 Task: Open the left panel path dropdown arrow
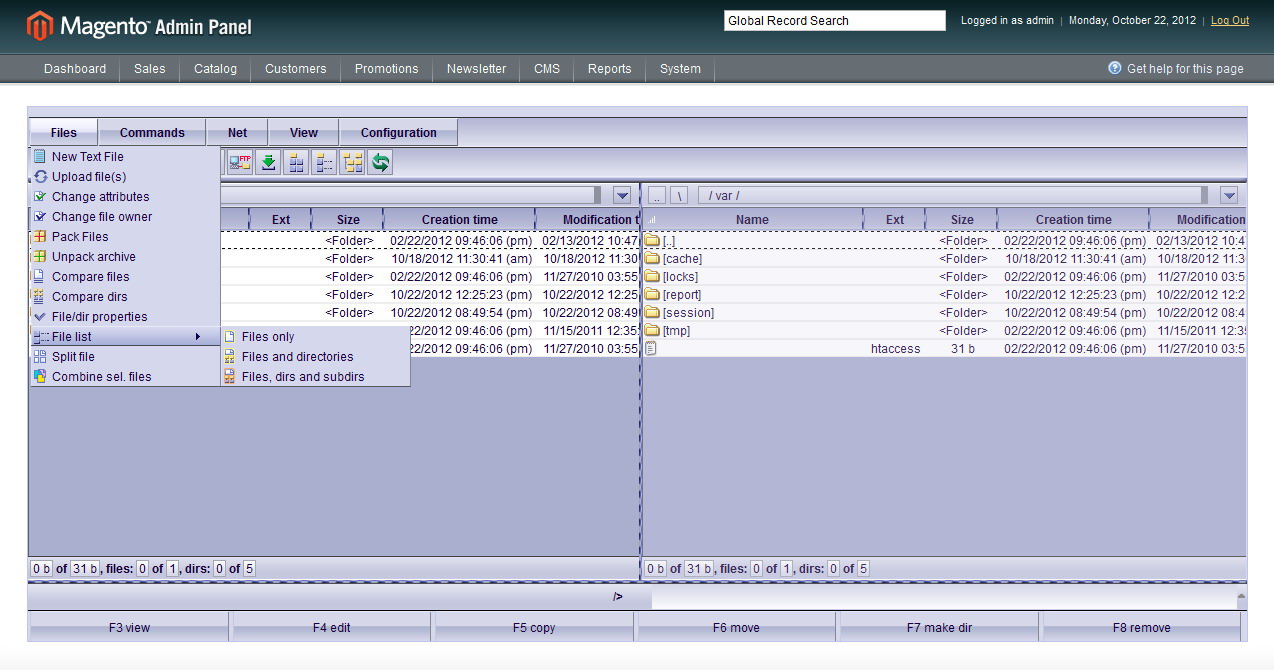[622, 194]
